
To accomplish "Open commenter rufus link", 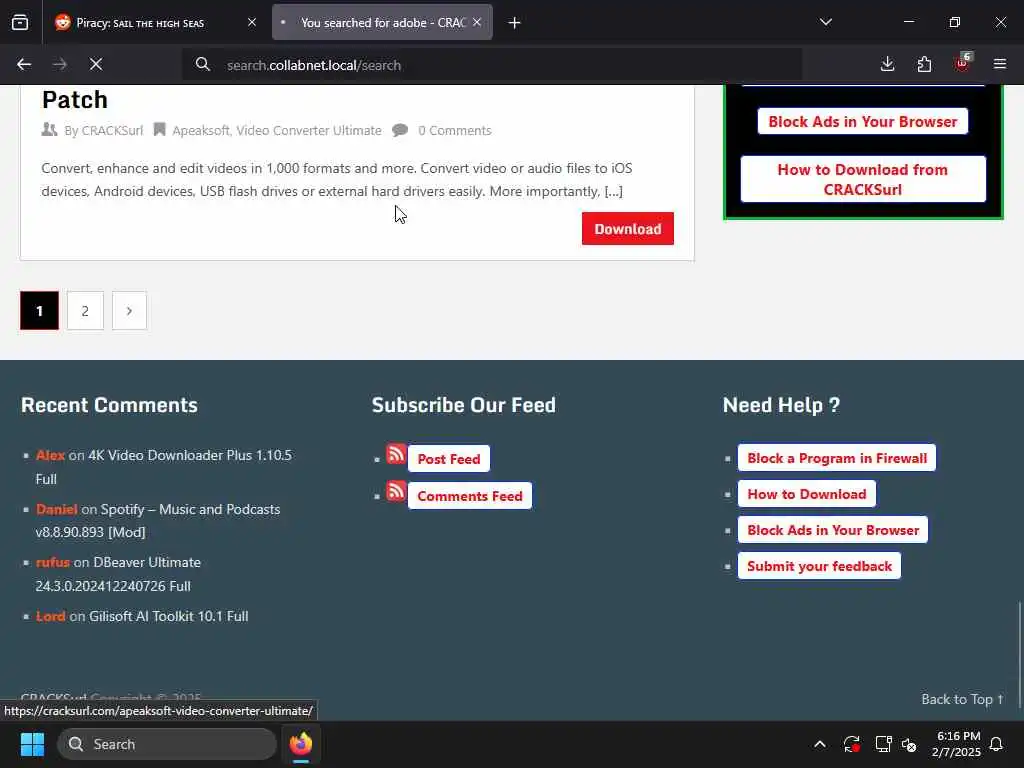I will (52, 562).
